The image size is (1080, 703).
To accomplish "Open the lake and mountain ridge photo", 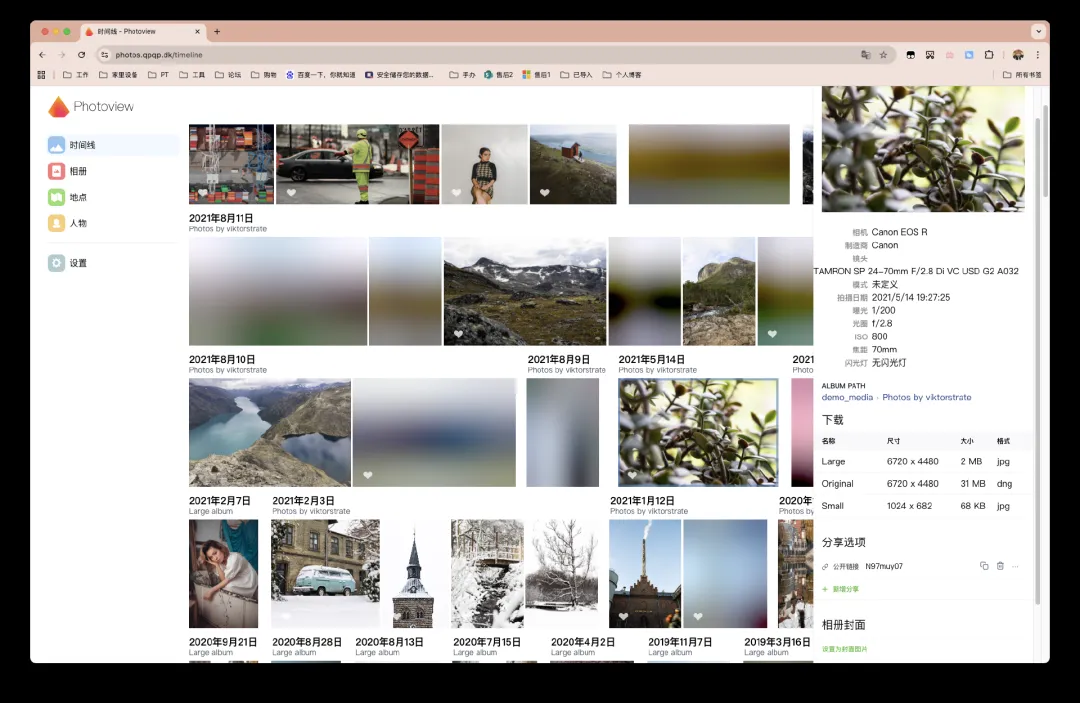I will click(269, 432).
